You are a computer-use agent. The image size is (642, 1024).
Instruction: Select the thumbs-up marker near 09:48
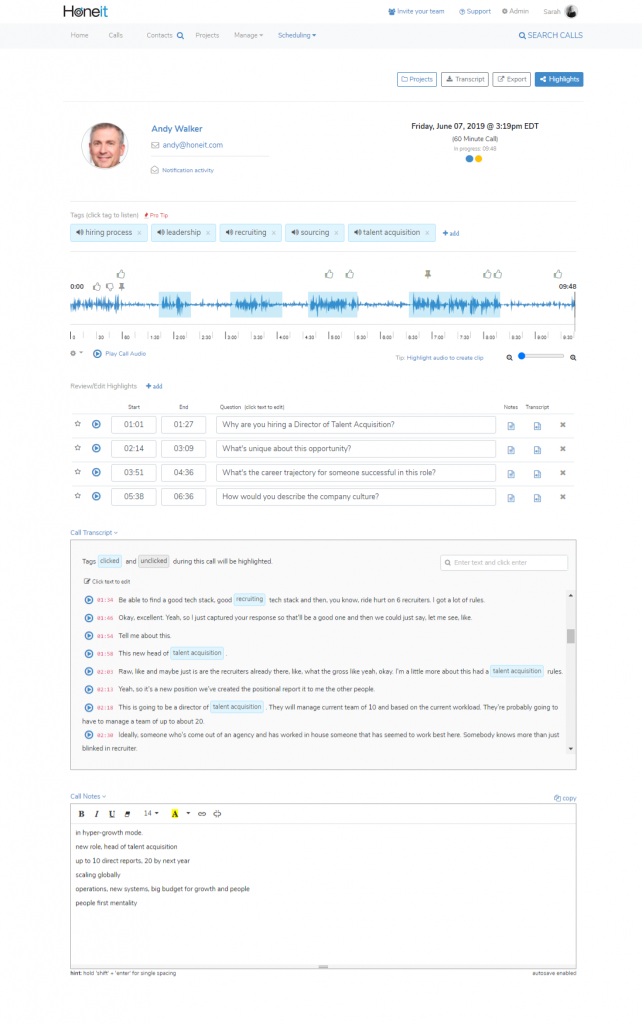[558, 274]
